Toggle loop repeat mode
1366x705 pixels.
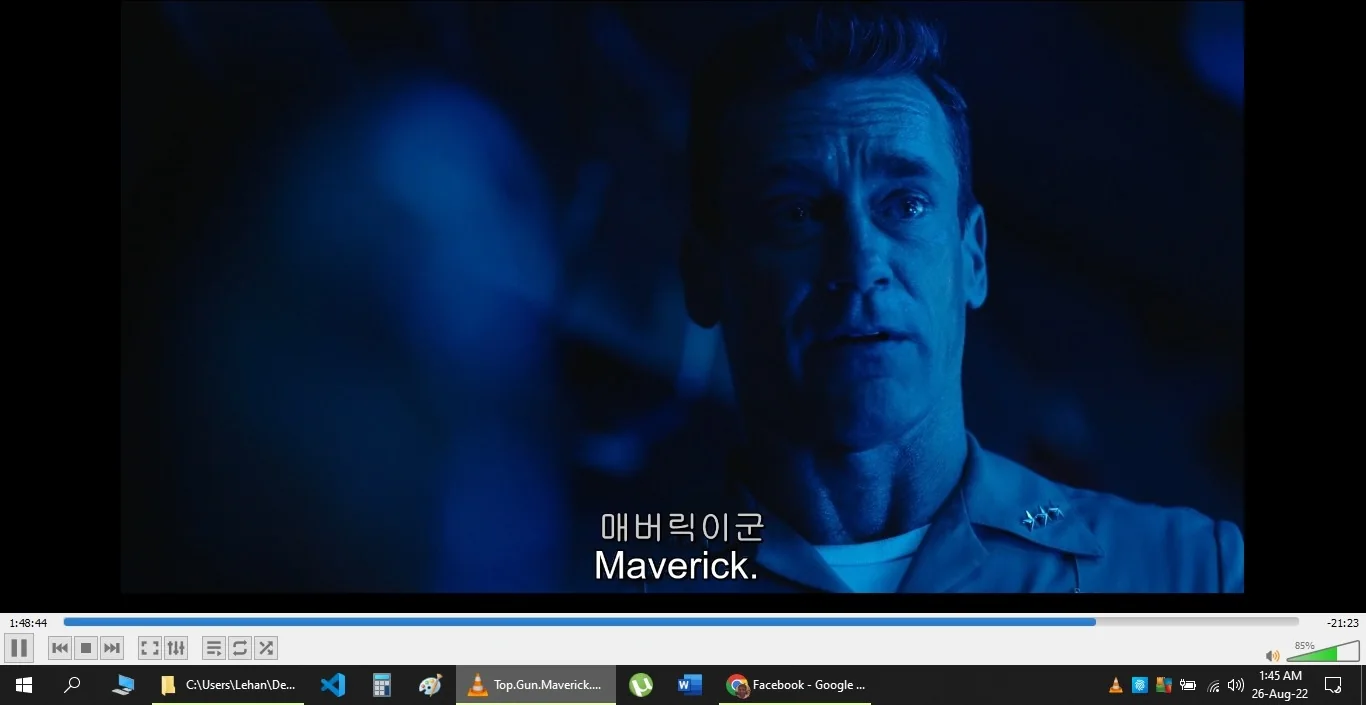(240, 648)
